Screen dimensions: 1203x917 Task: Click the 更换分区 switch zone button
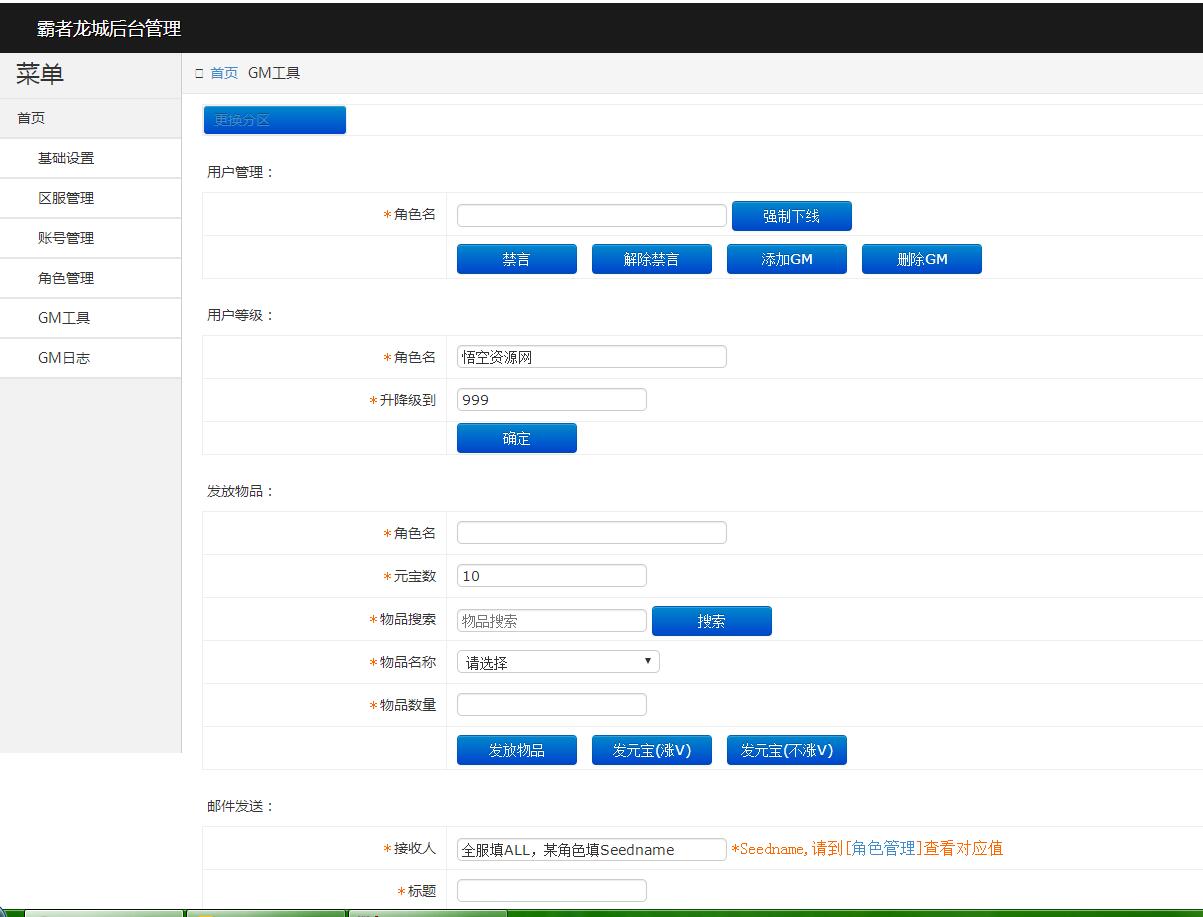point(274,120)
